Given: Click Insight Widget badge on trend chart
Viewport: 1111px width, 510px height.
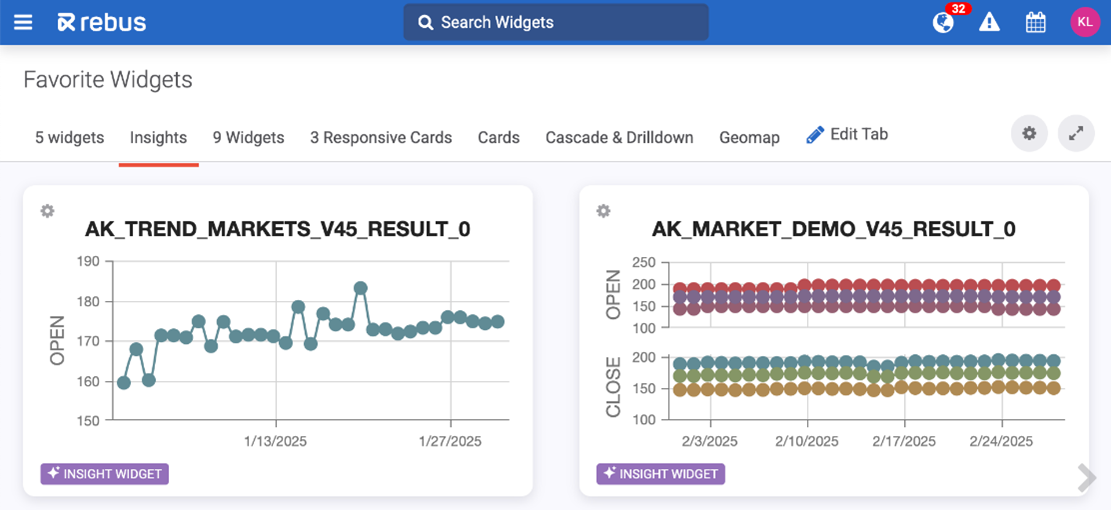Looking at the screenshot, I should coord(105,474).
